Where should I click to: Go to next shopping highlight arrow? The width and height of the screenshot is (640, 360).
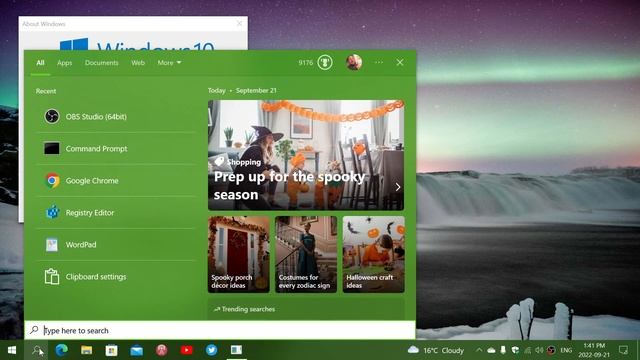pos(398,187)
